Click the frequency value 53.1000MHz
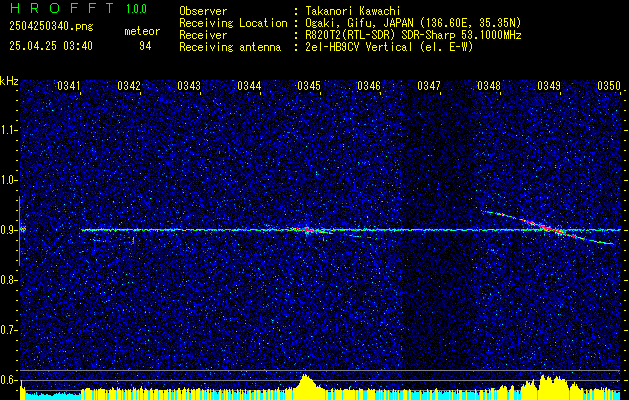 coord(489,35)
